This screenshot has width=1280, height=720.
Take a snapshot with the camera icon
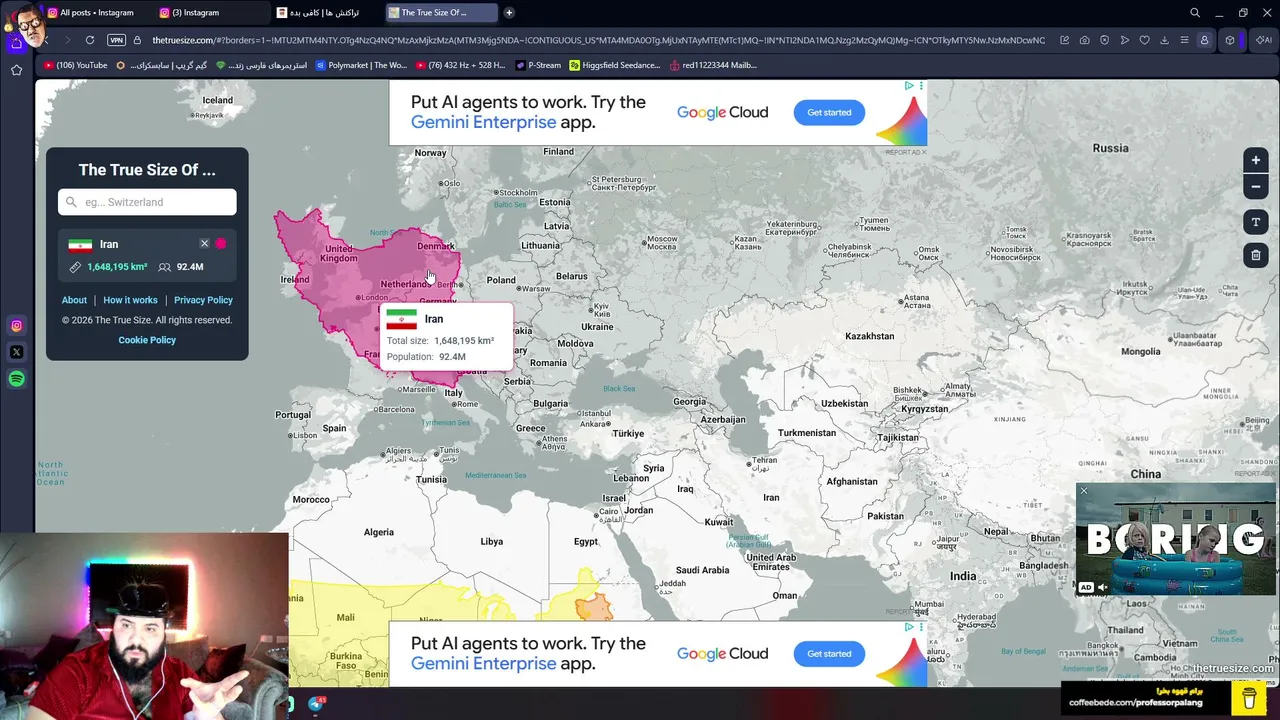click(x=1084, y=40)
